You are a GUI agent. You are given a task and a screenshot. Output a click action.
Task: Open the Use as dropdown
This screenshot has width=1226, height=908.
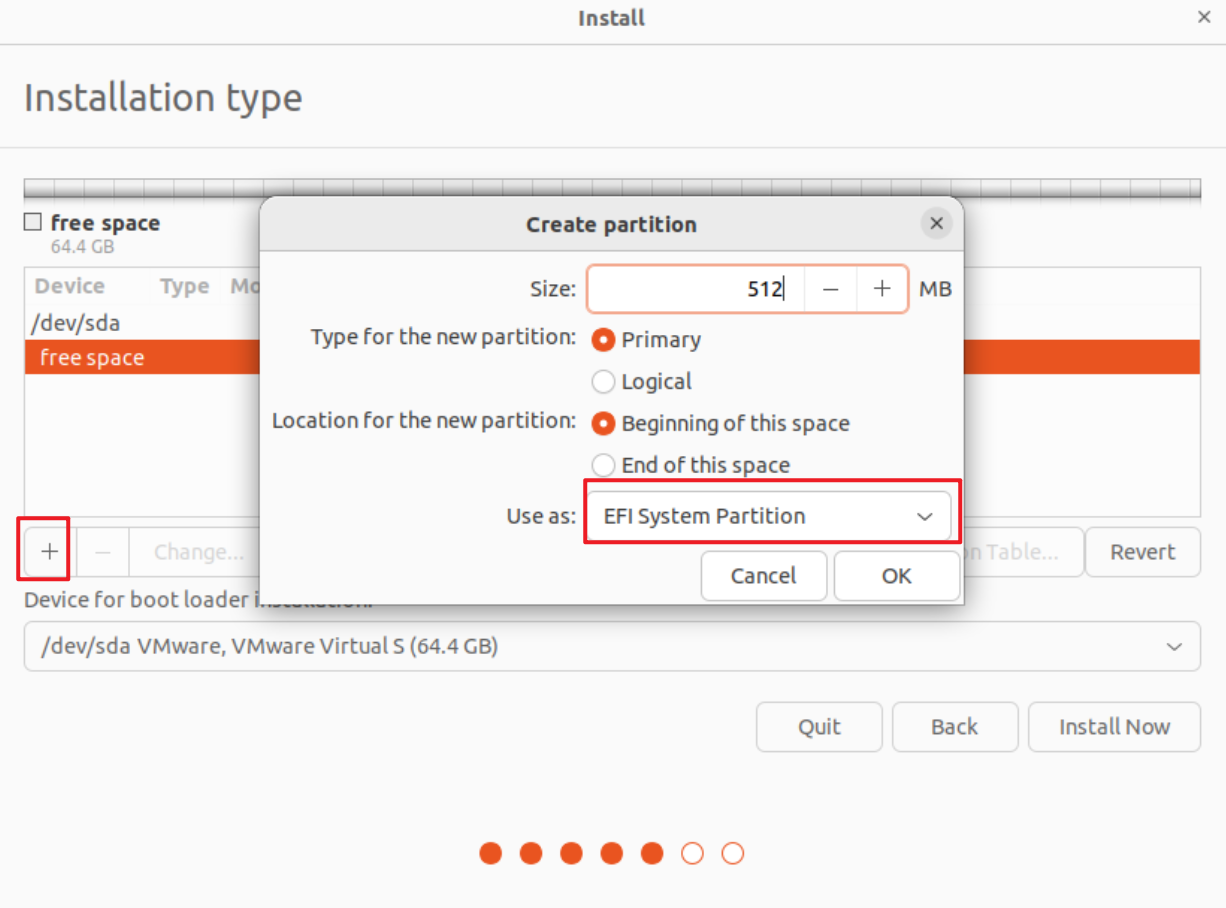768,517
